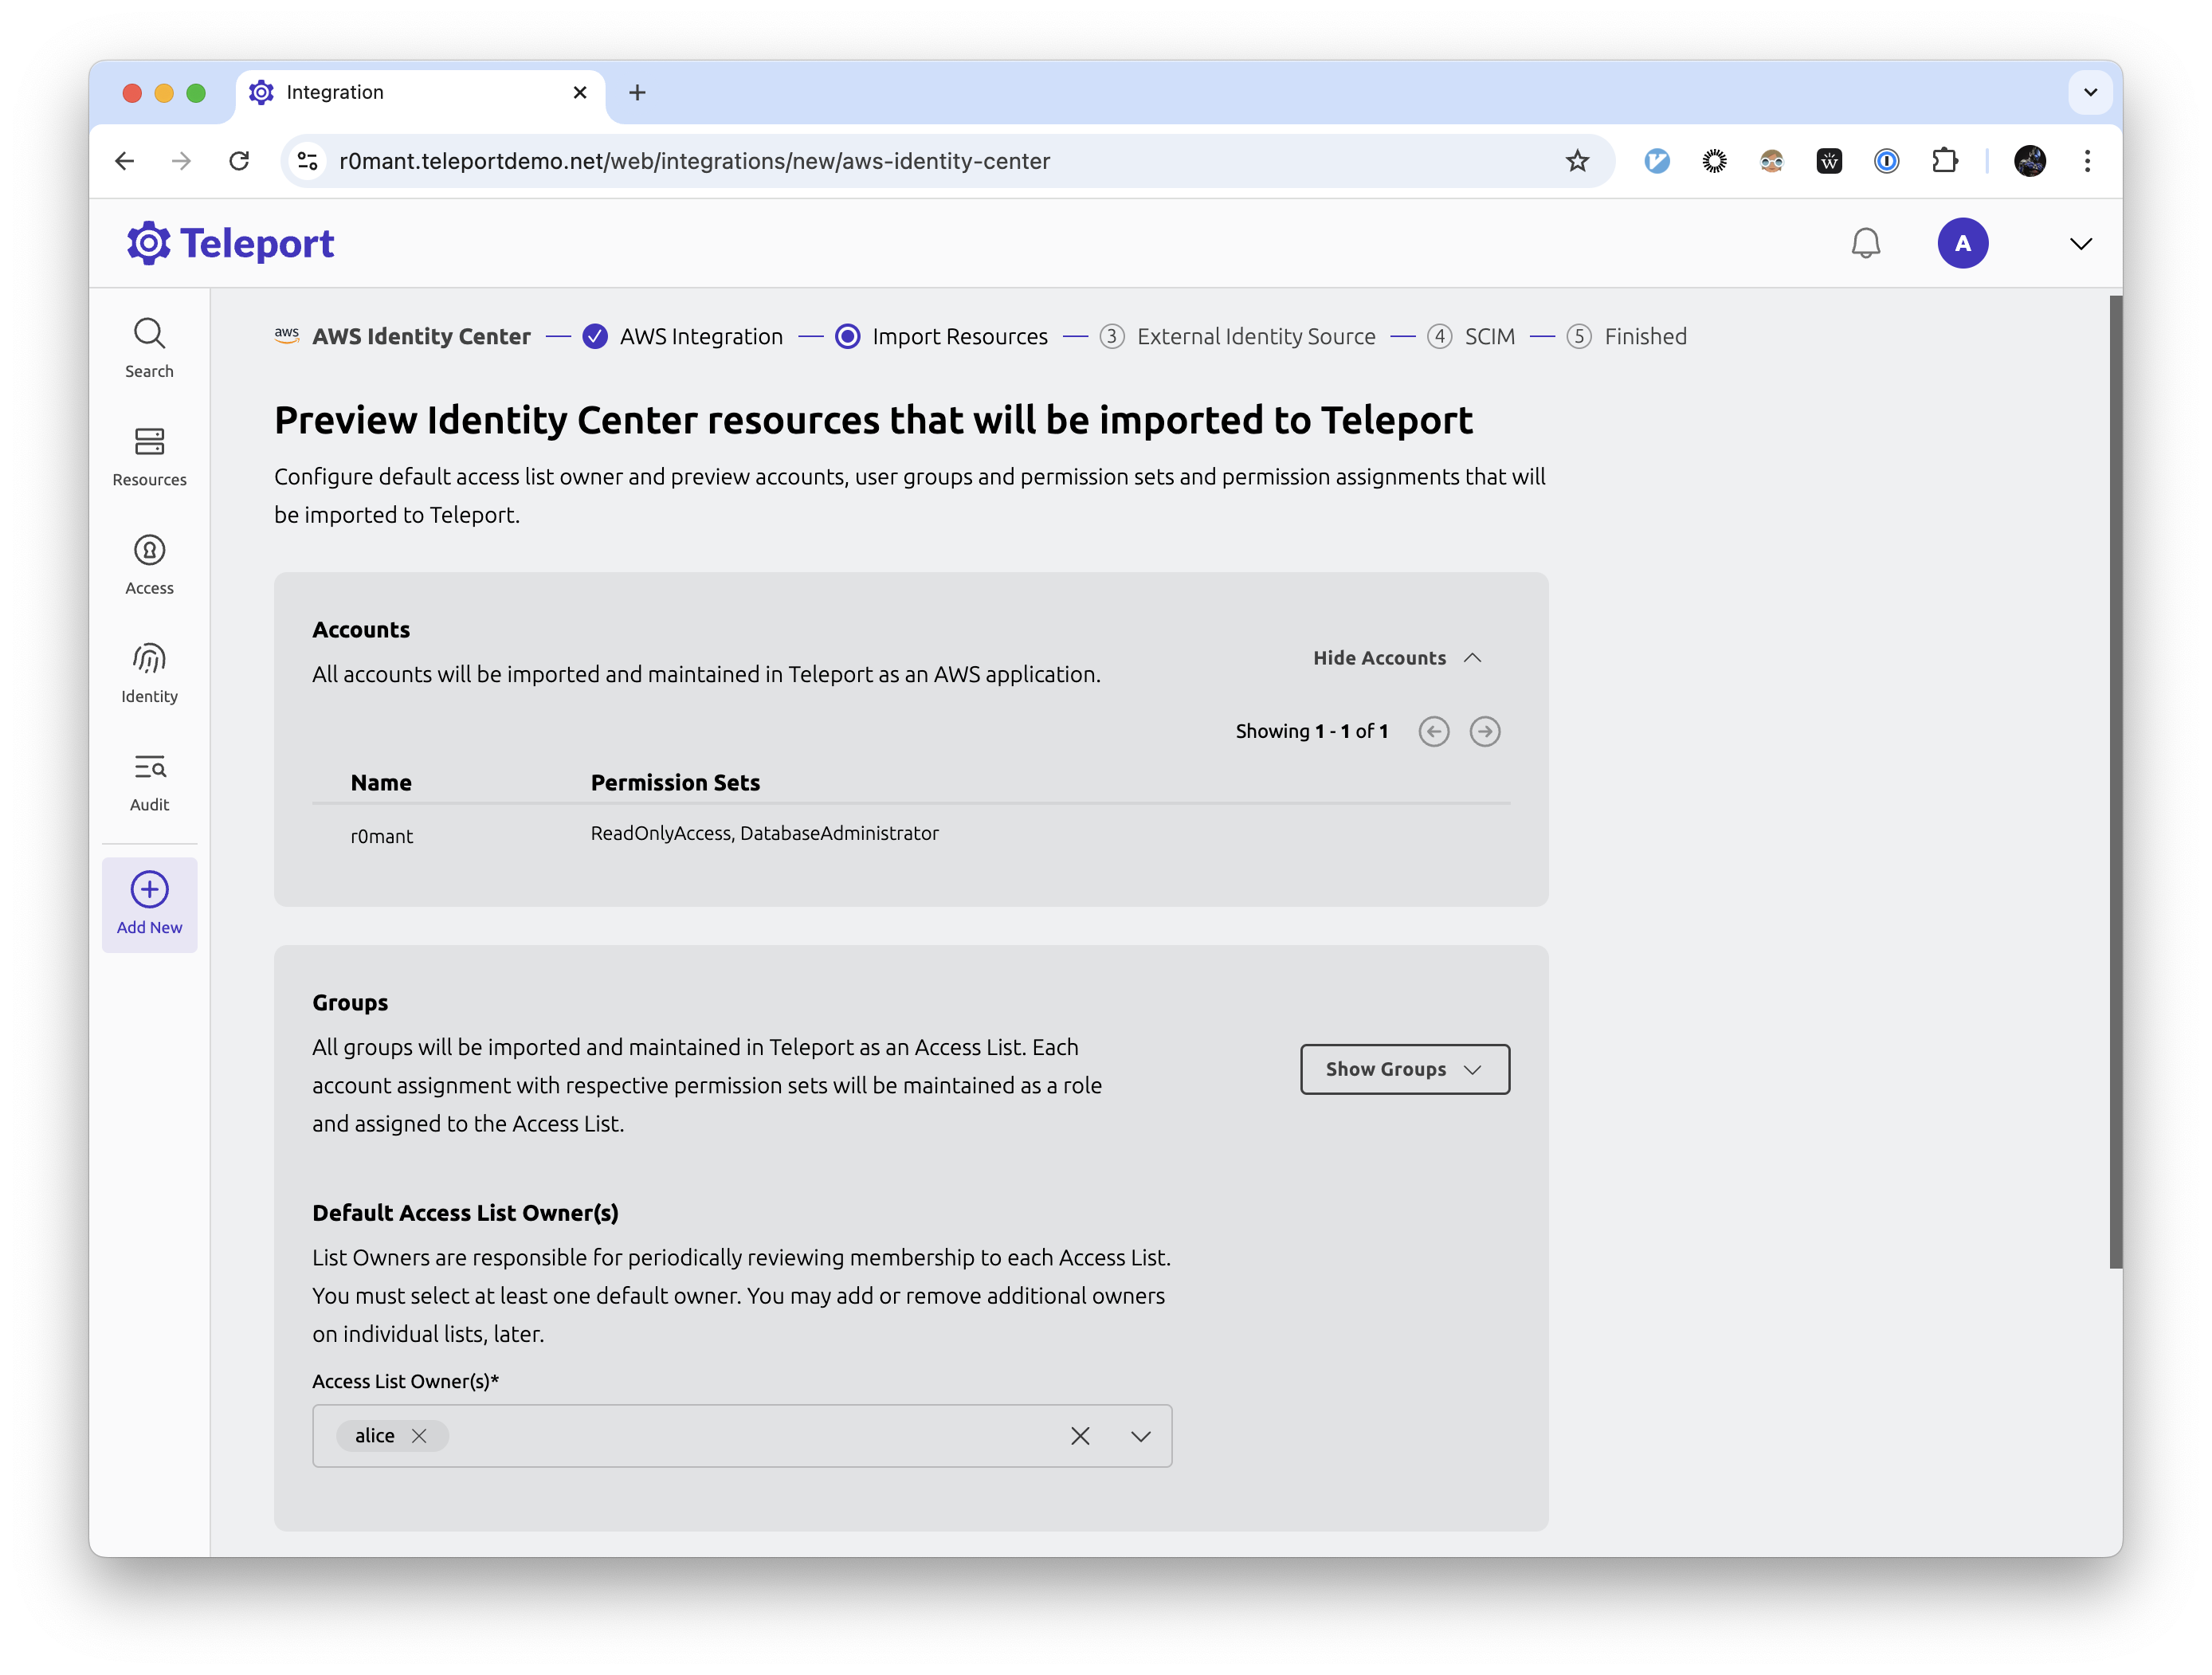Collapse the Accounts table with Hide Accounts

(x=1396, y=657)
